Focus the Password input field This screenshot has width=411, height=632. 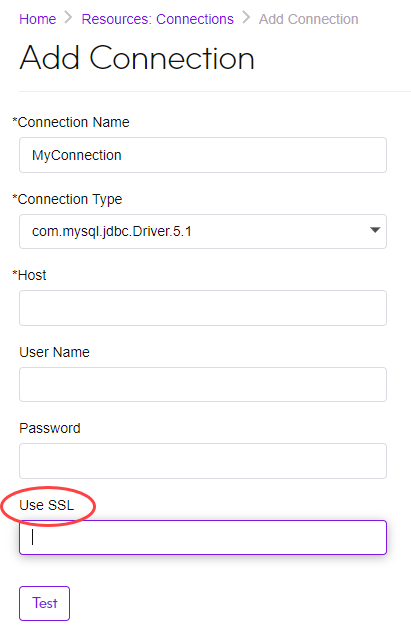tap(203, 461)
